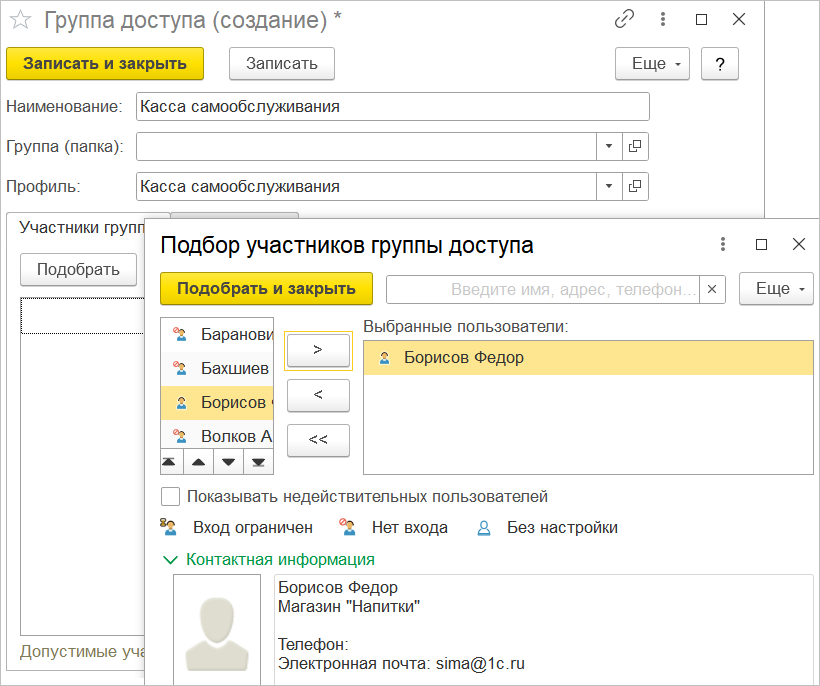
Task: Collapse the Контактная информация section
Action: [x=168, y=560]
